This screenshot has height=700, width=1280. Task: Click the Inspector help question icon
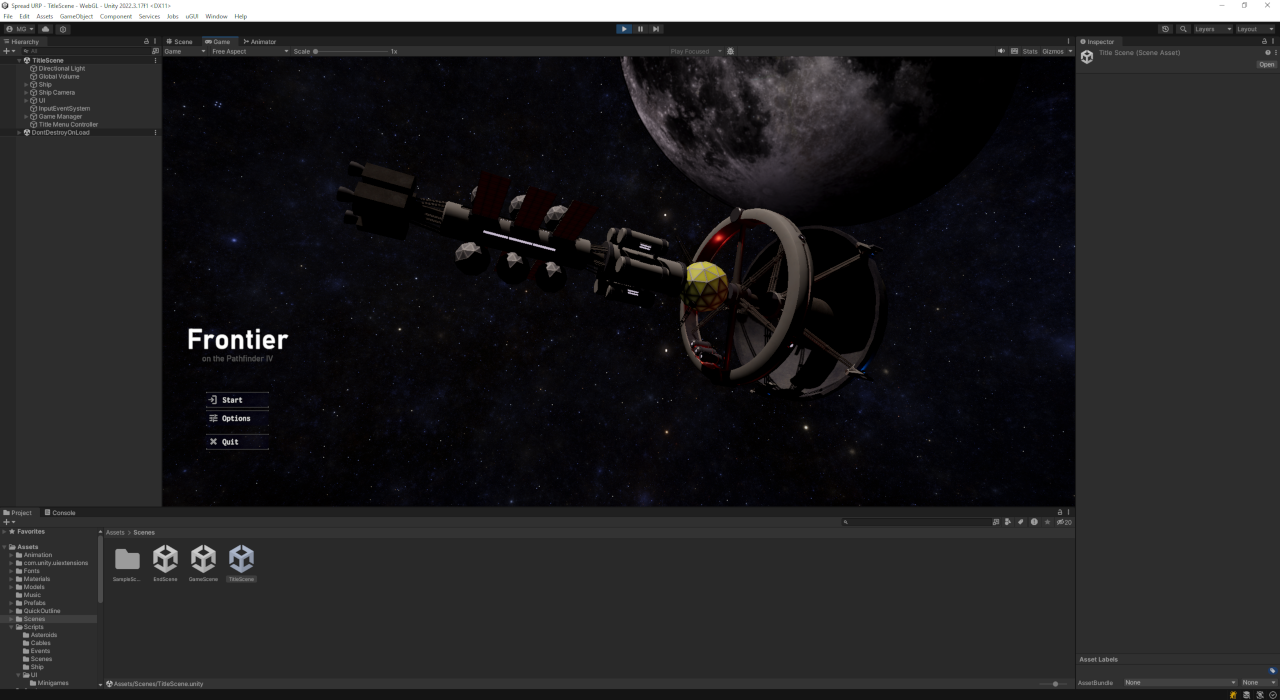[1267, 52]
